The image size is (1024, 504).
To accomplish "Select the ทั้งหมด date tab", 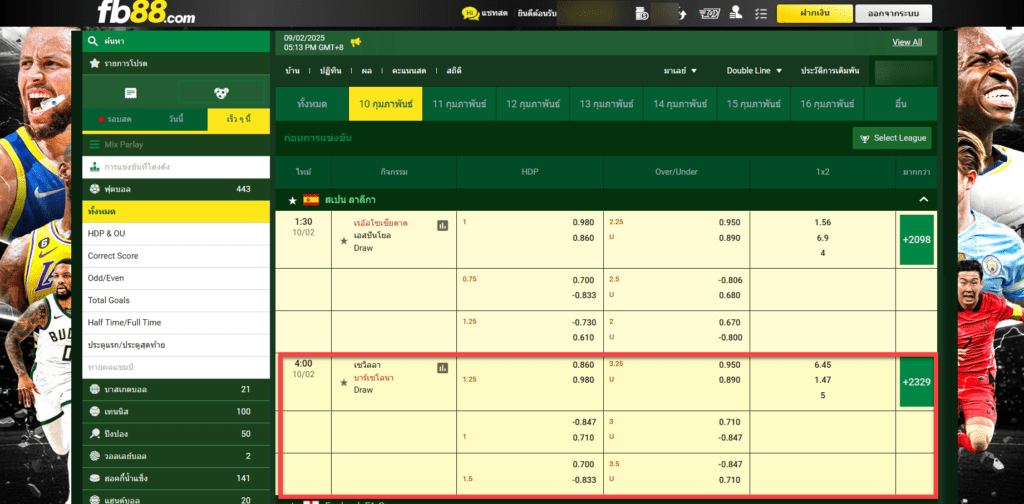I will 312,104.
